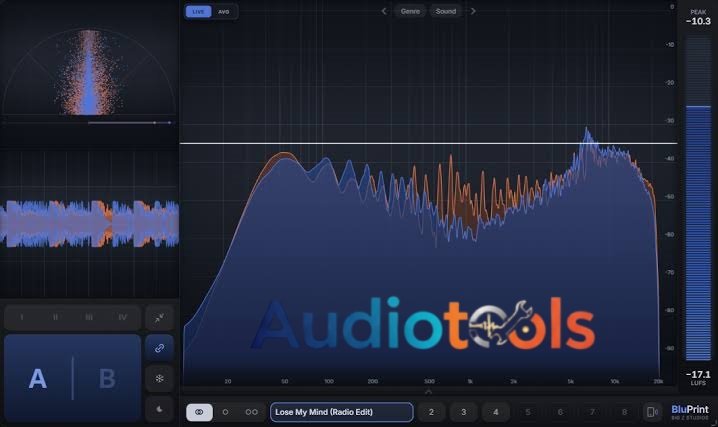Click the device speaker icon
This screenshot has height=427, width=718.
click(652, 412)
